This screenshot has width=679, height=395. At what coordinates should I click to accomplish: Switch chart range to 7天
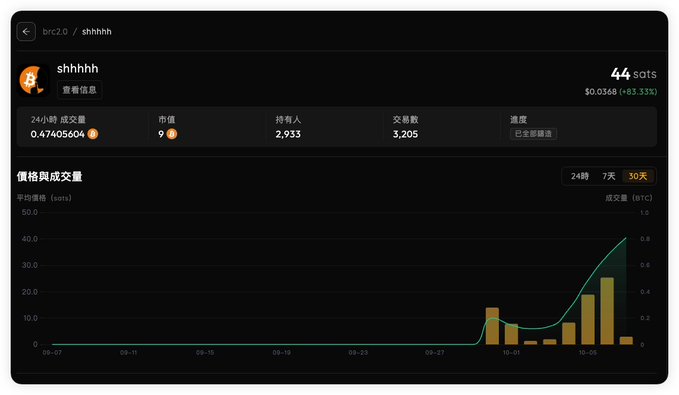point(608,176)
